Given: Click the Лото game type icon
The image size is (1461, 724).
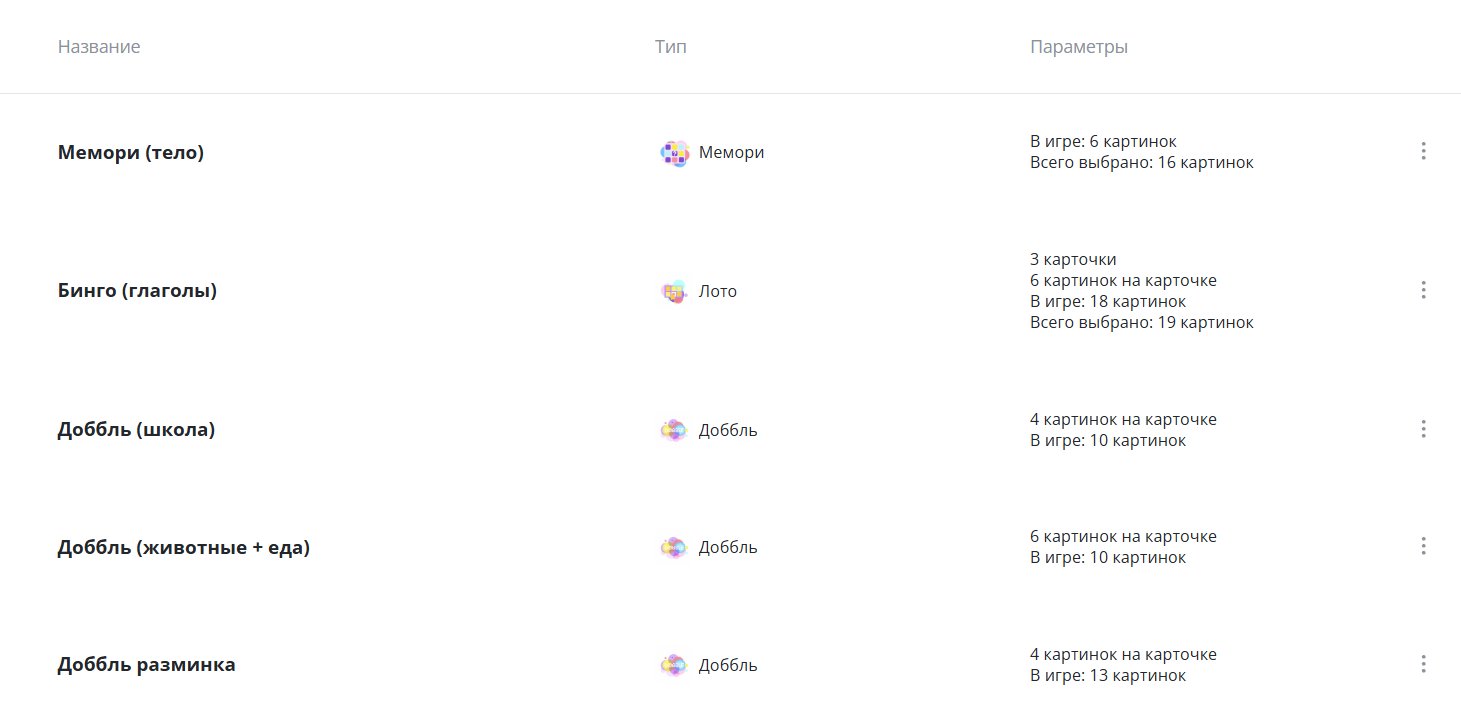Looking at the screenshot, I should tap(675, 292).
